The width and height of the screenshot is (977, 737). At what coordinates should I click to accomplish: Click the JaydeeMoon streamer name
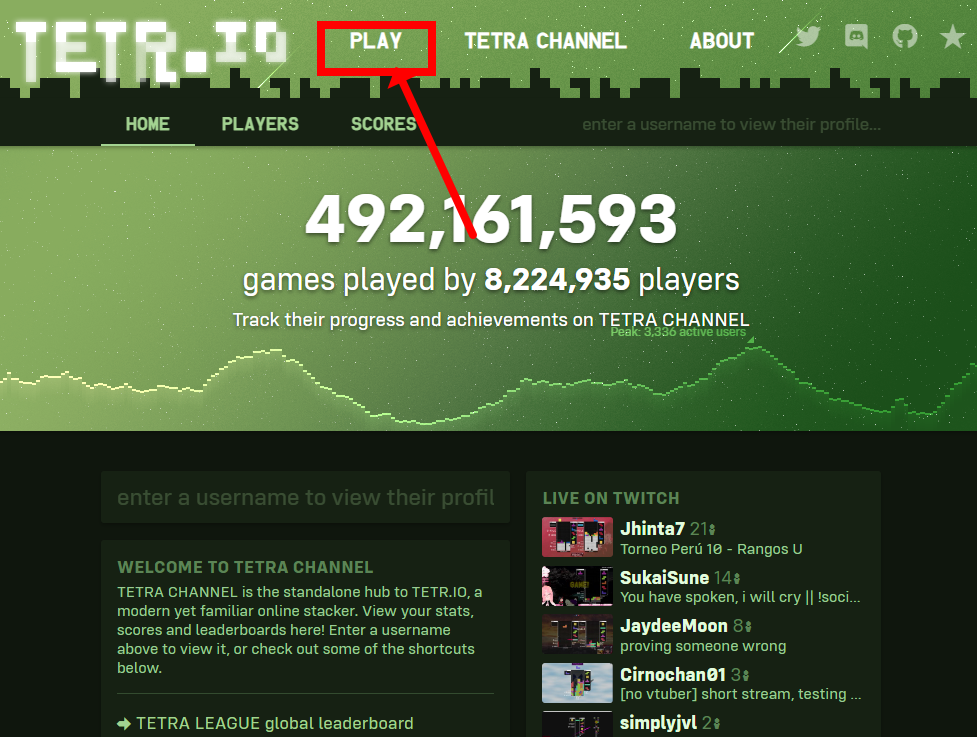pos(674,625)
